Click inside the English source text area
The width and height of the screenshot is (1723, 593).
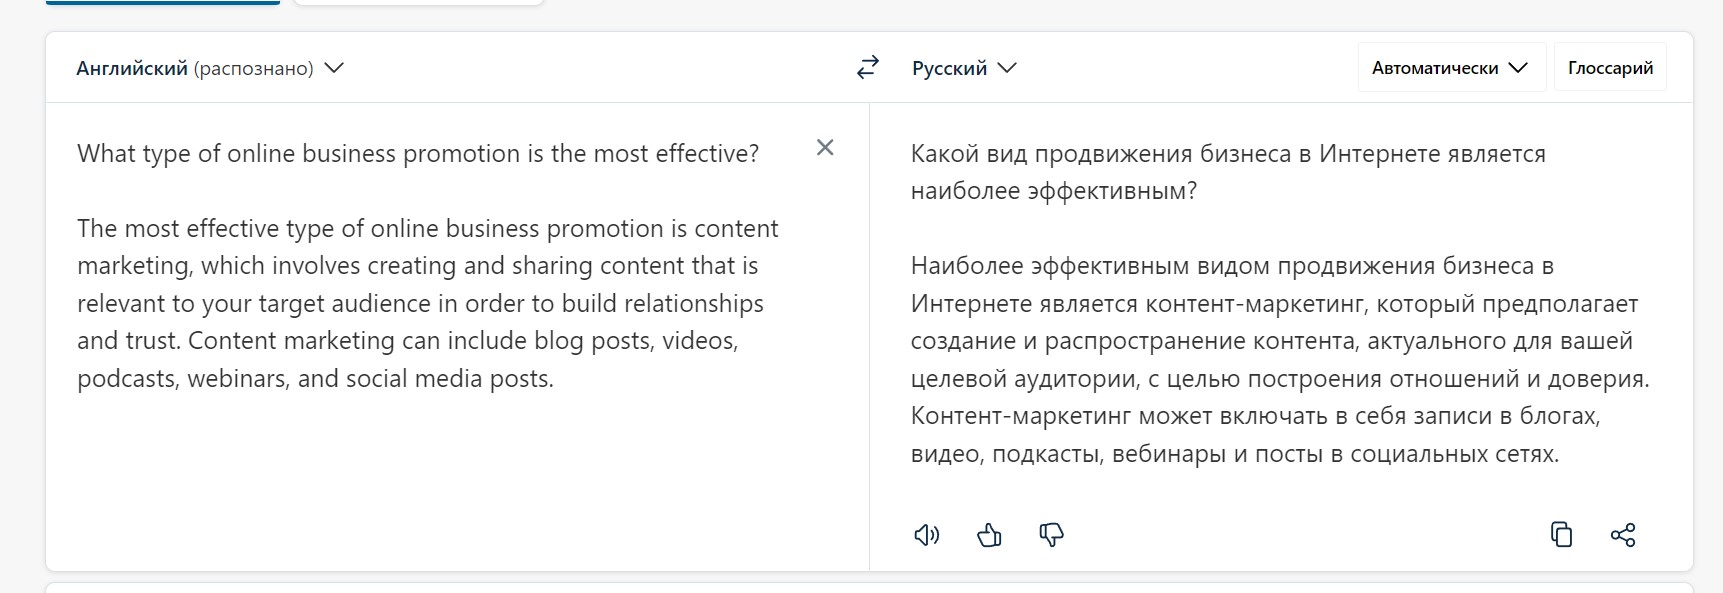(430, 300)
